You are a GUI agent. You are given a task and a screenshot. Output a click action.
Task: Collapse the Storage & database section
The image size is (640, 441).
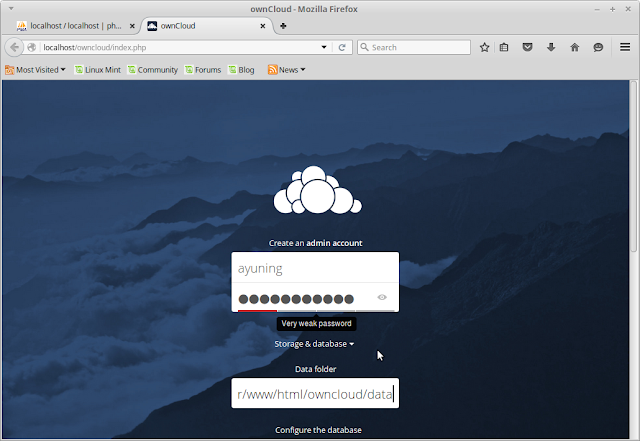click(x=314, y=344)
